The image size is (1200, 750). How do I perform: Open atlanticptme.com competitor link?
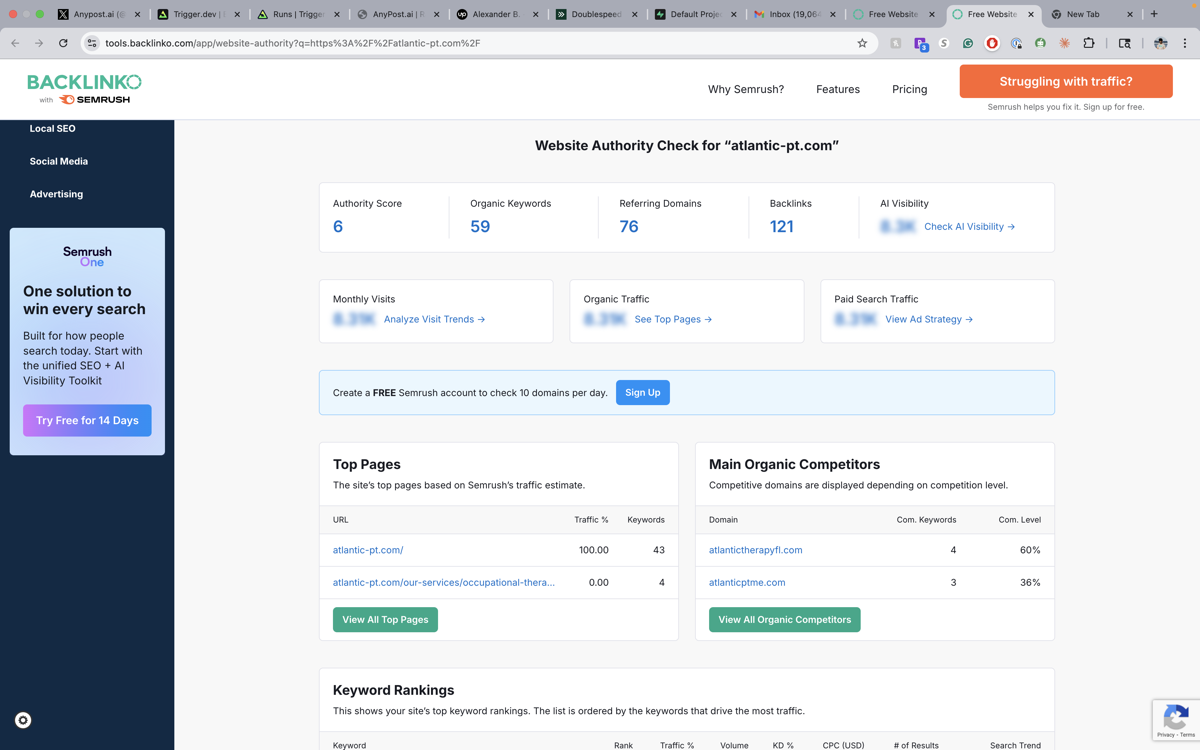[747, 582]
